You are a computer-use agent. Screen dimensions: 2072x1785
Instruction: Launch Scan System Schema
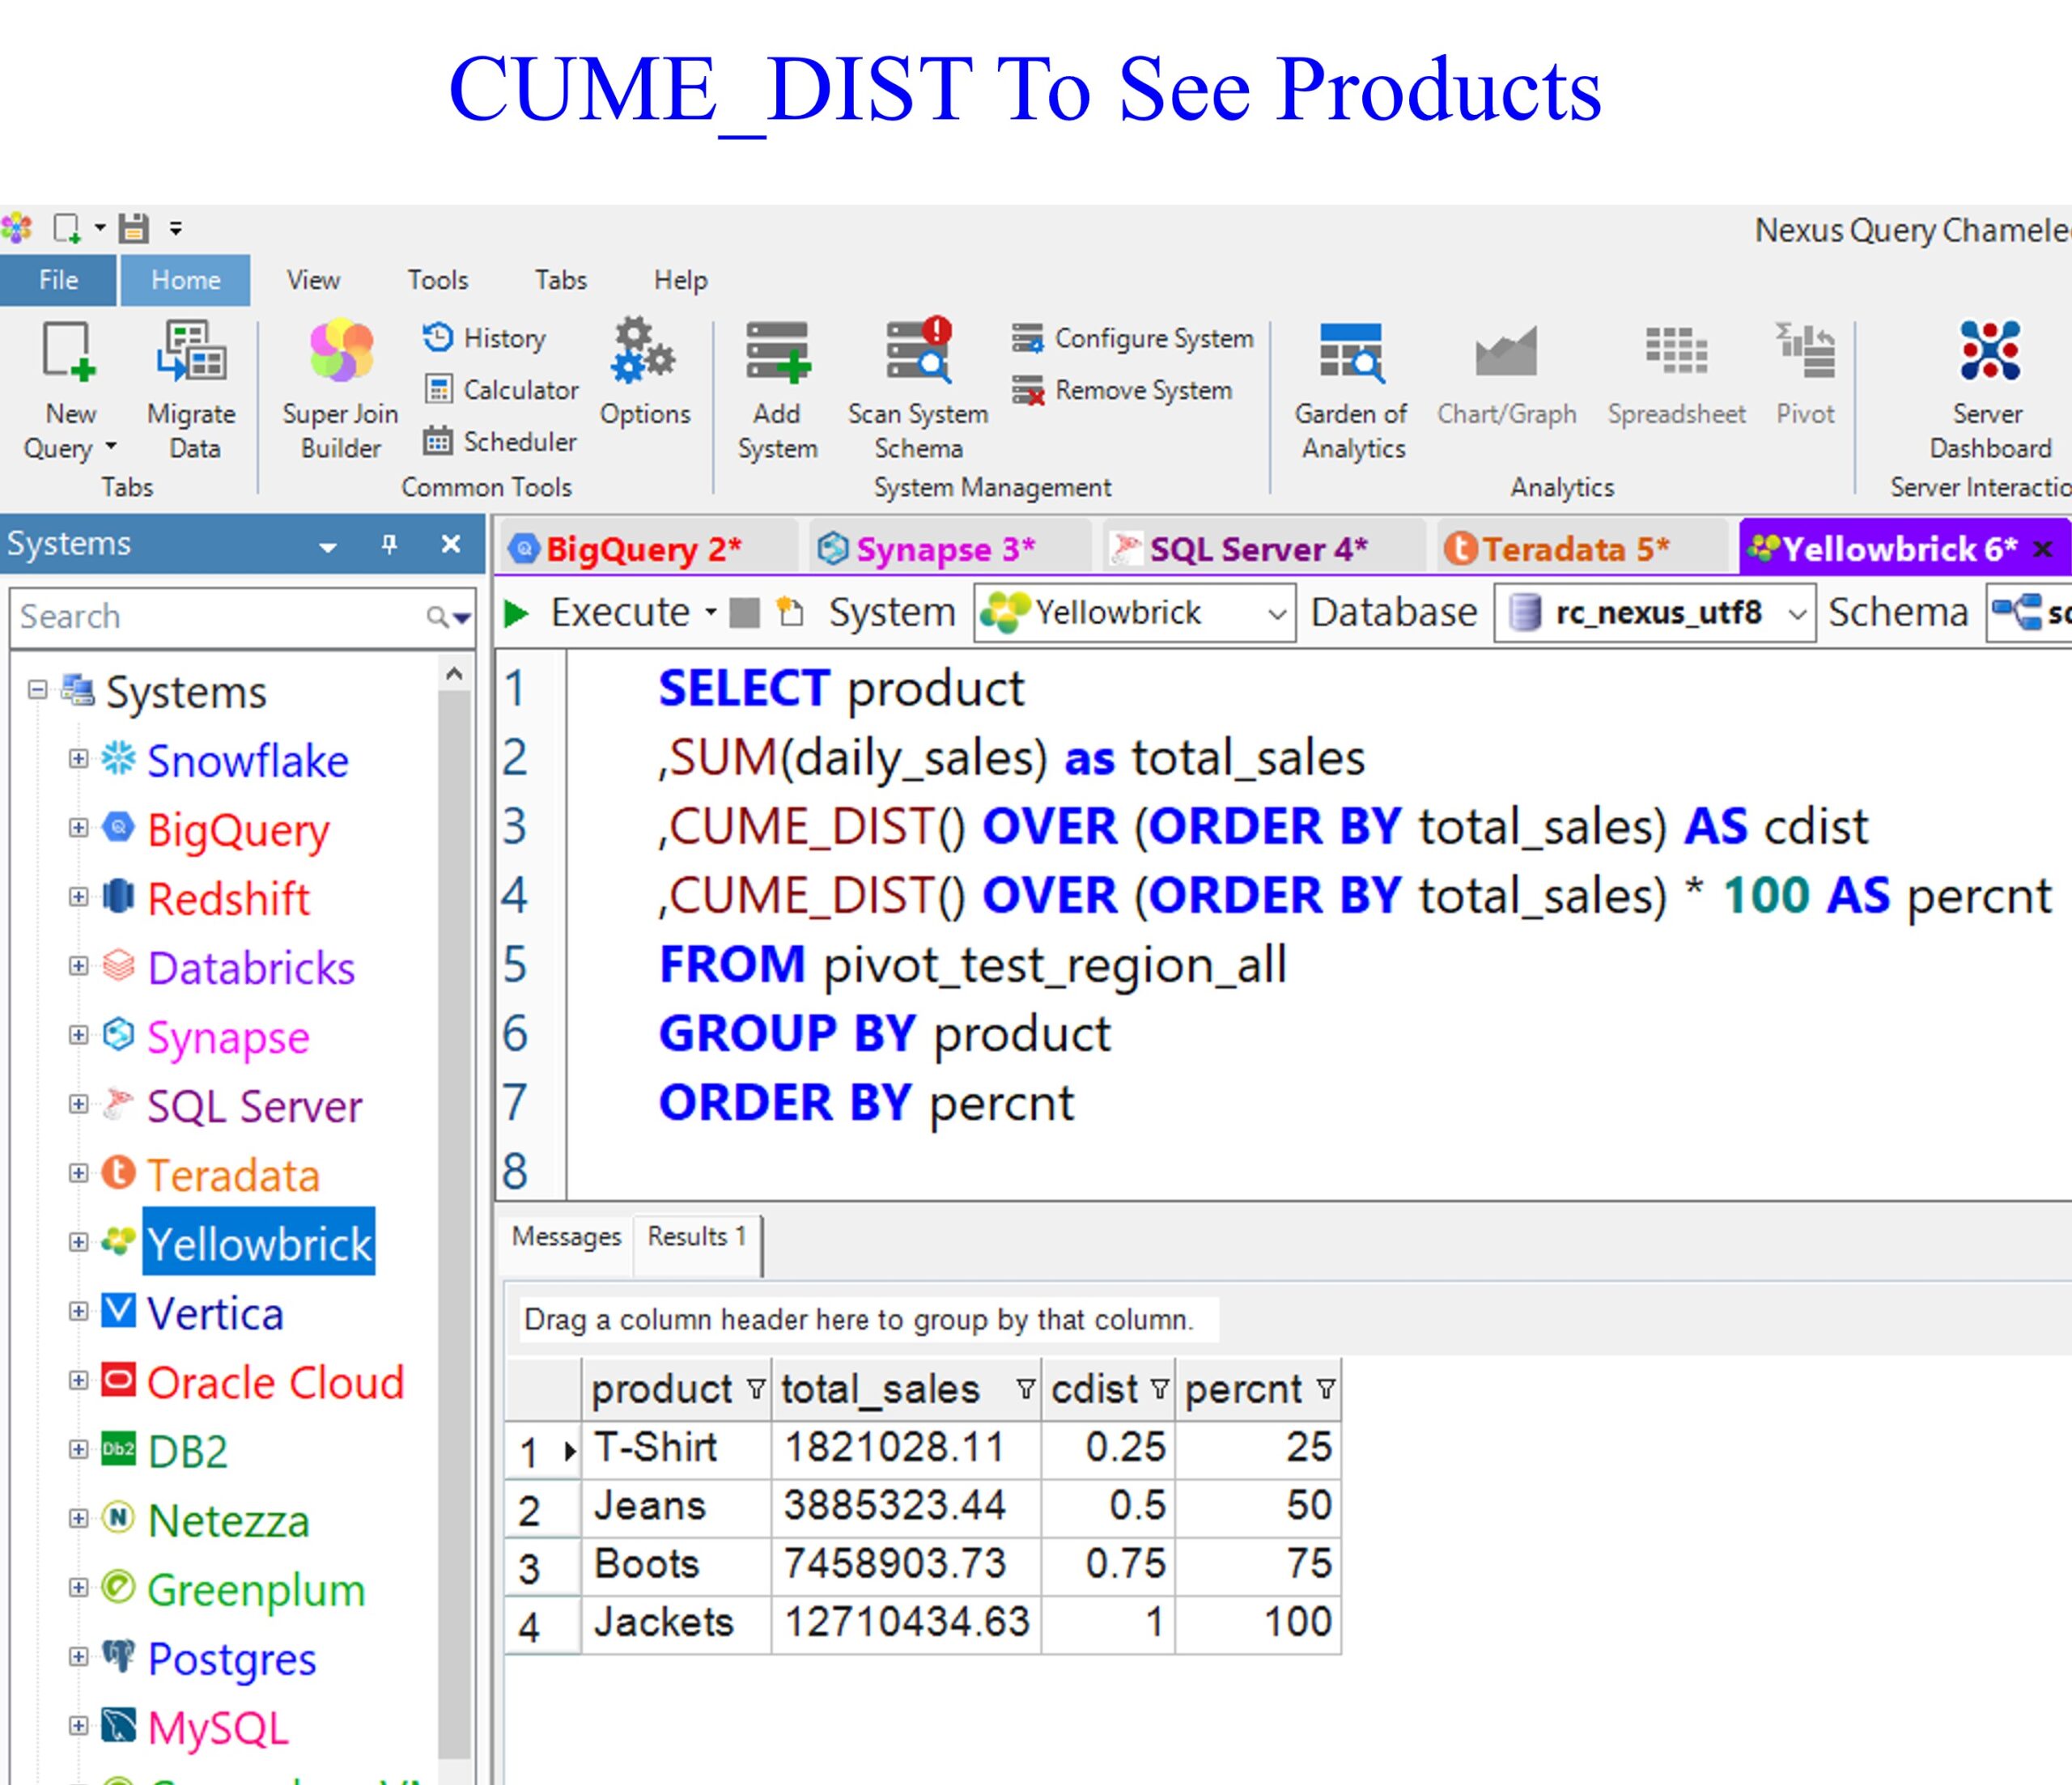coord(918,353)
